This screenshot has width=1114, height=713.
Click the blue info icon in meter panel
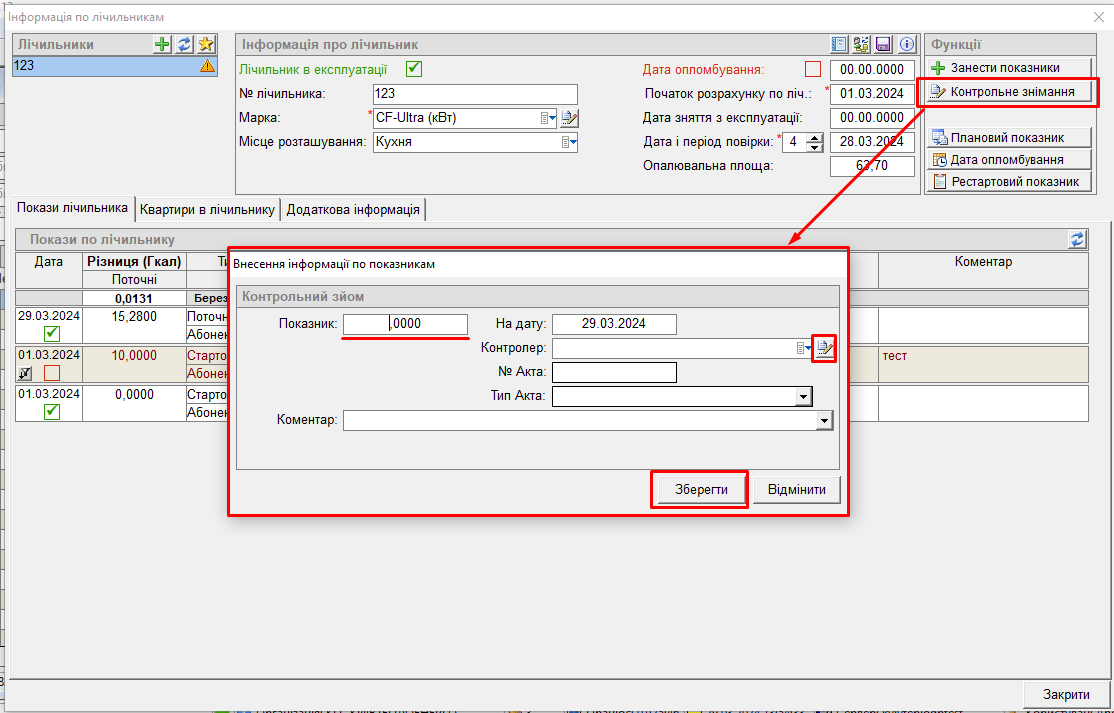906,45
